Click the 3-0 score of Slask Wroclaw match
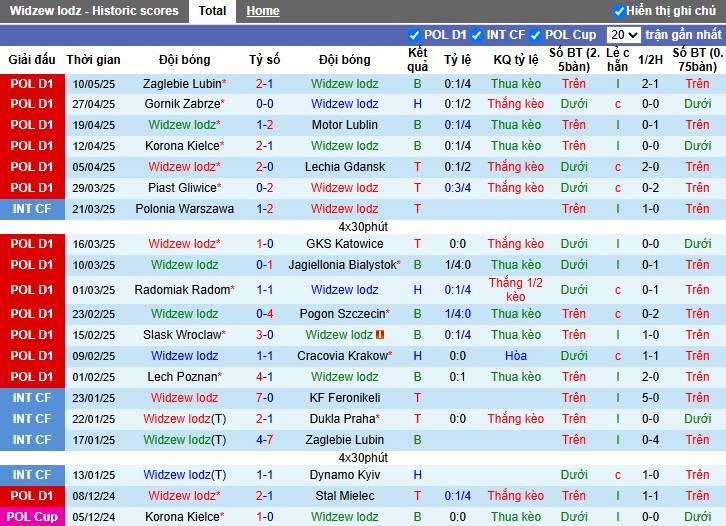The image size is (726, 526). (x=264, y=334)
